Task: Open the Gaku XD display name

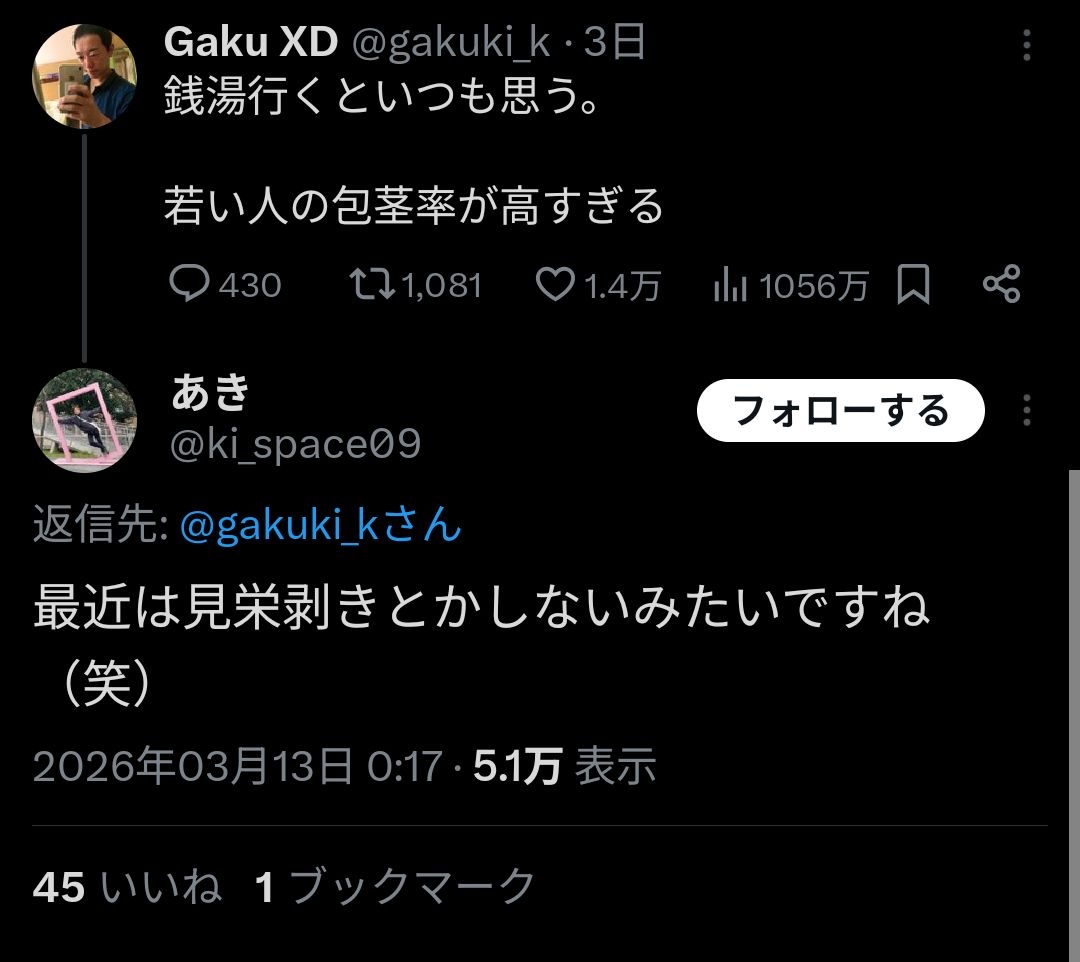Action: point(251,42)
